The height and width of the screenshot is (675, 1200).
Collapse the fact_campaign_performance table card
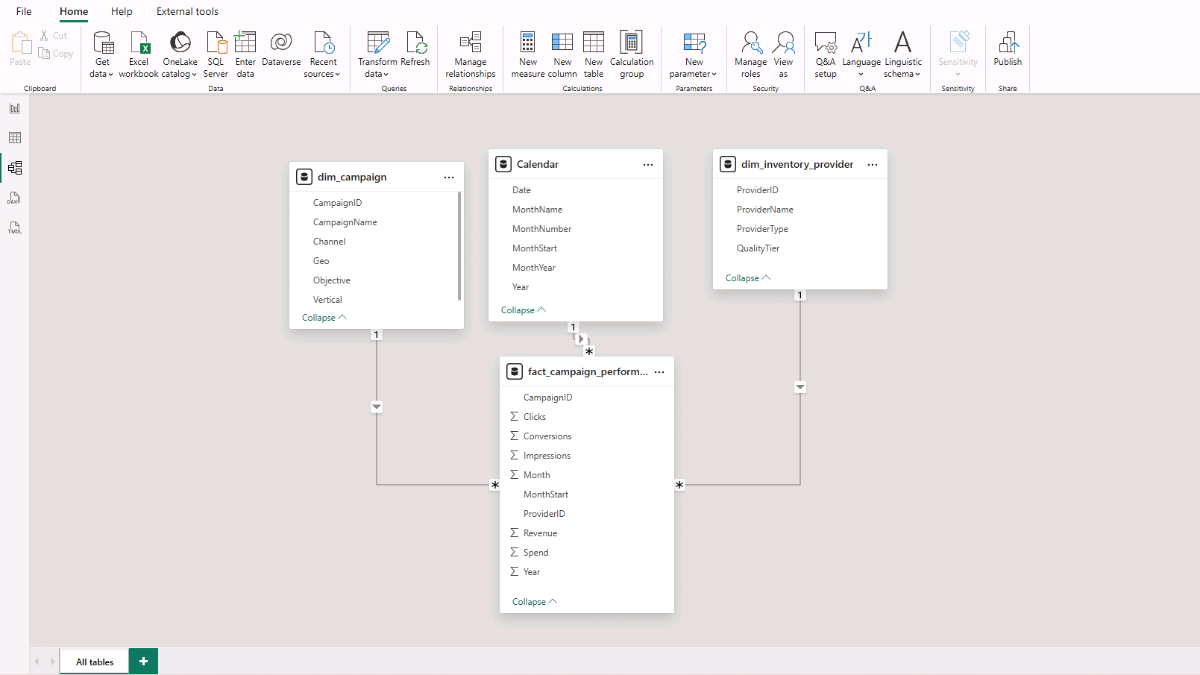click(x=535, y=602)
